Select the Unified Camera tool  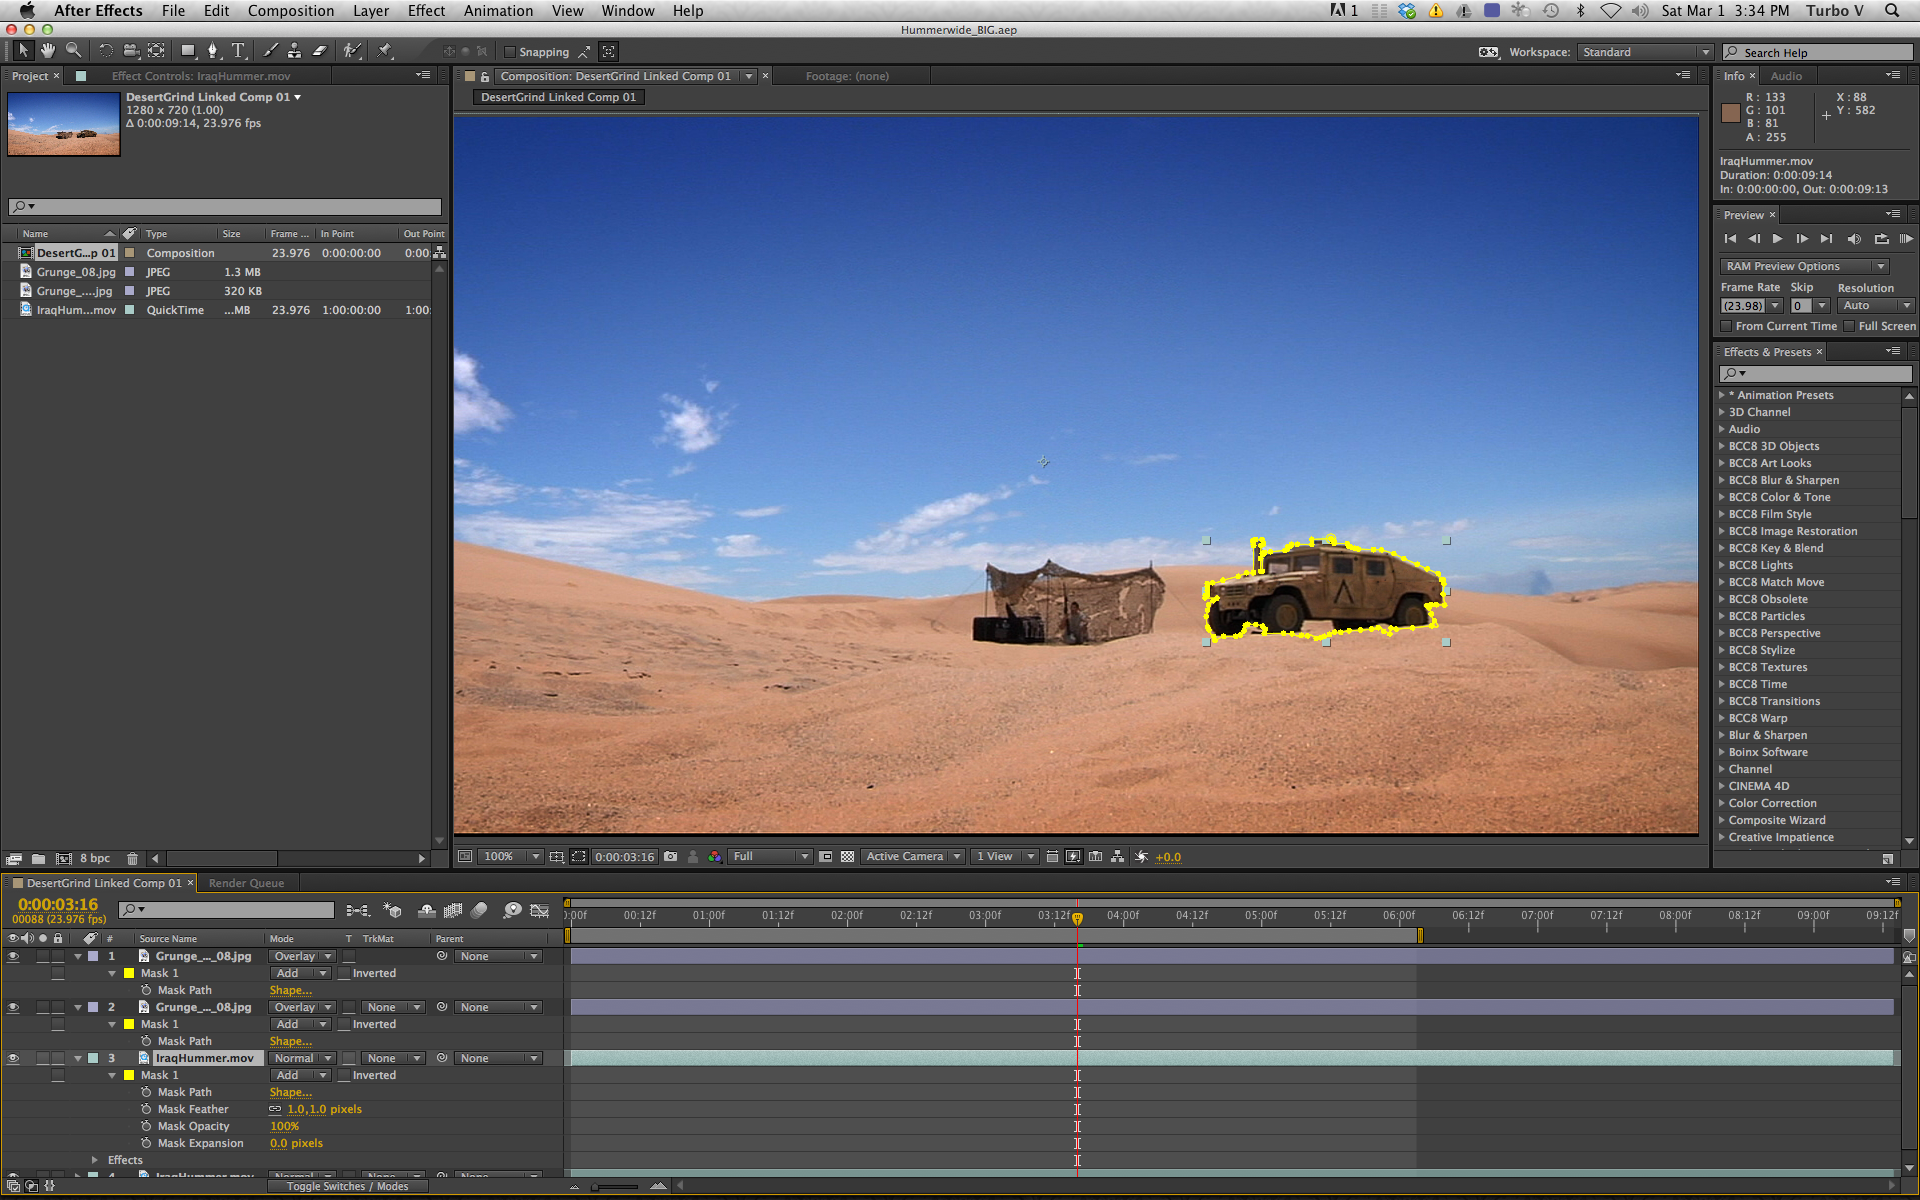click(x=131, y=51)
